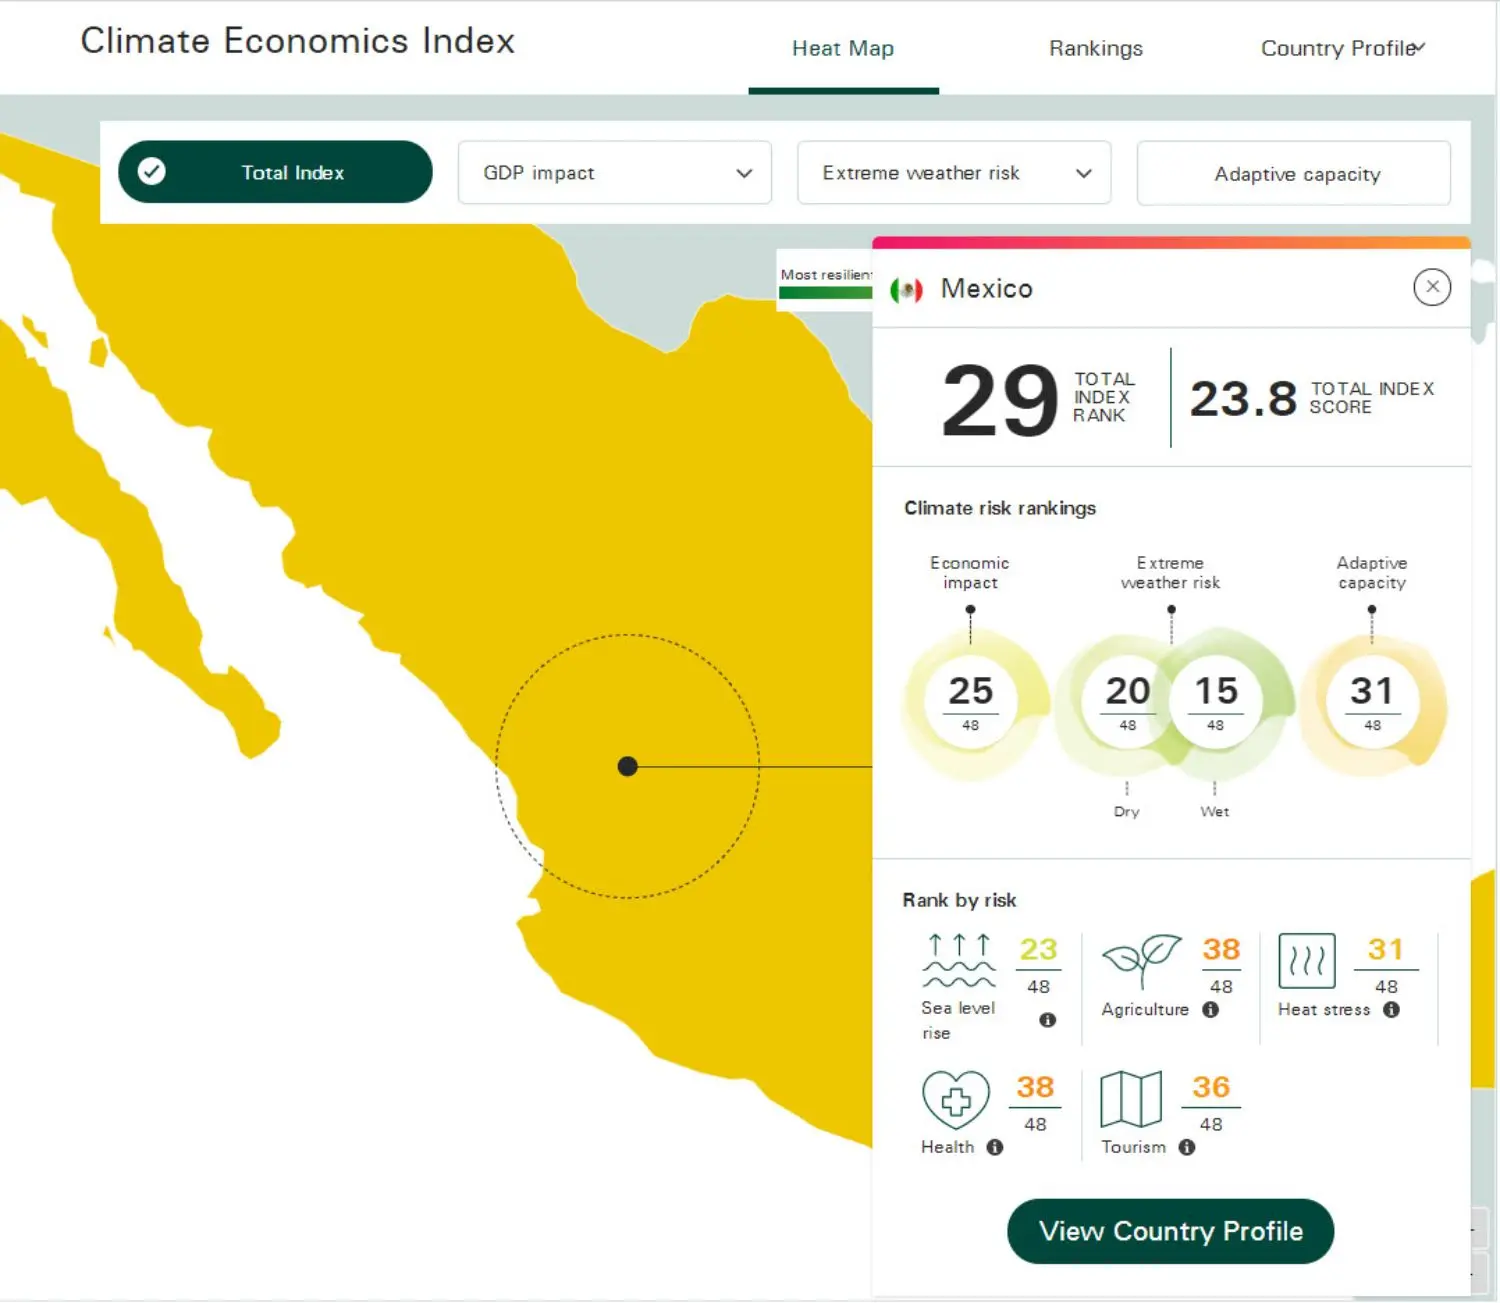Screen dimensions: 1500x1303
Task: Click the Most resilient legend bar
Action: click(825, 293)
